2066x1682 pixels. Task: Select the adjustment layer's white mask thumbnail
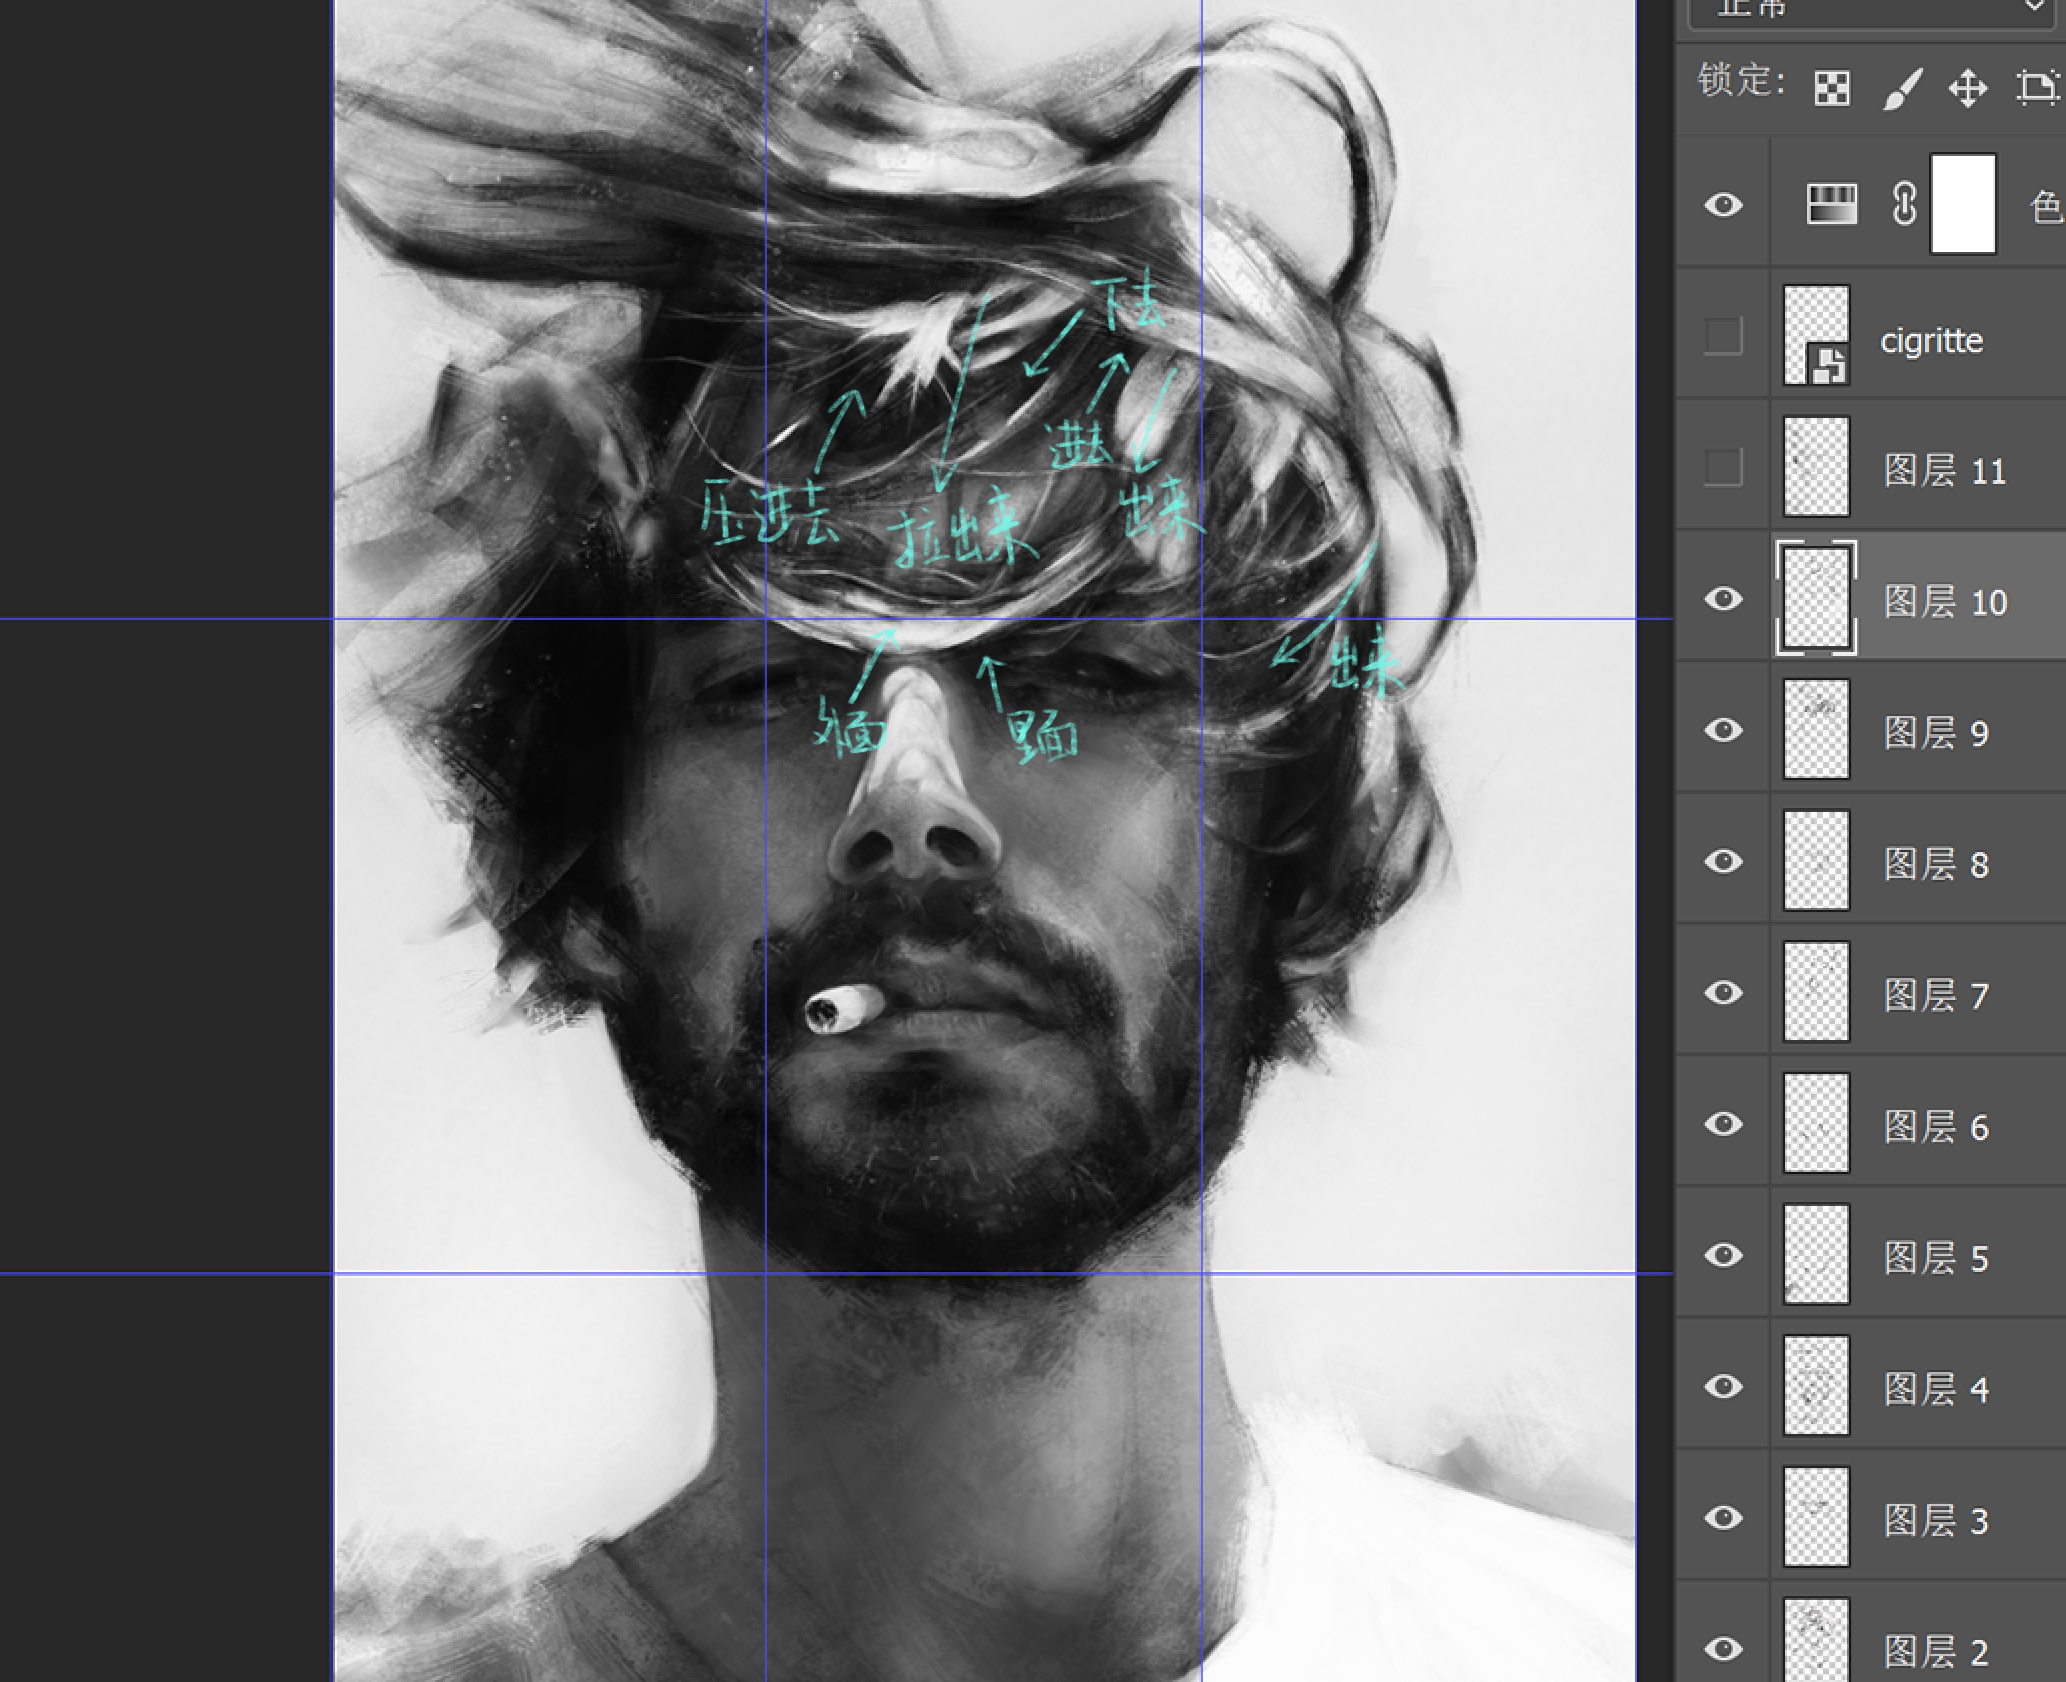[1962, 205]
